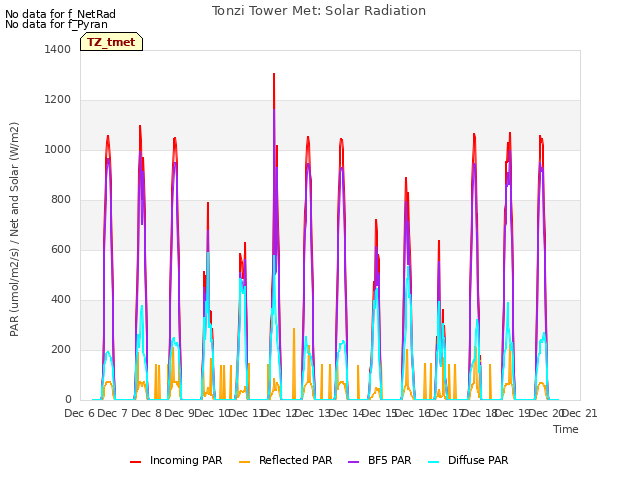This screenshot has height=480, width=640.
Task: Click the 800 y-axis tick label
Action: pos(61,199)
